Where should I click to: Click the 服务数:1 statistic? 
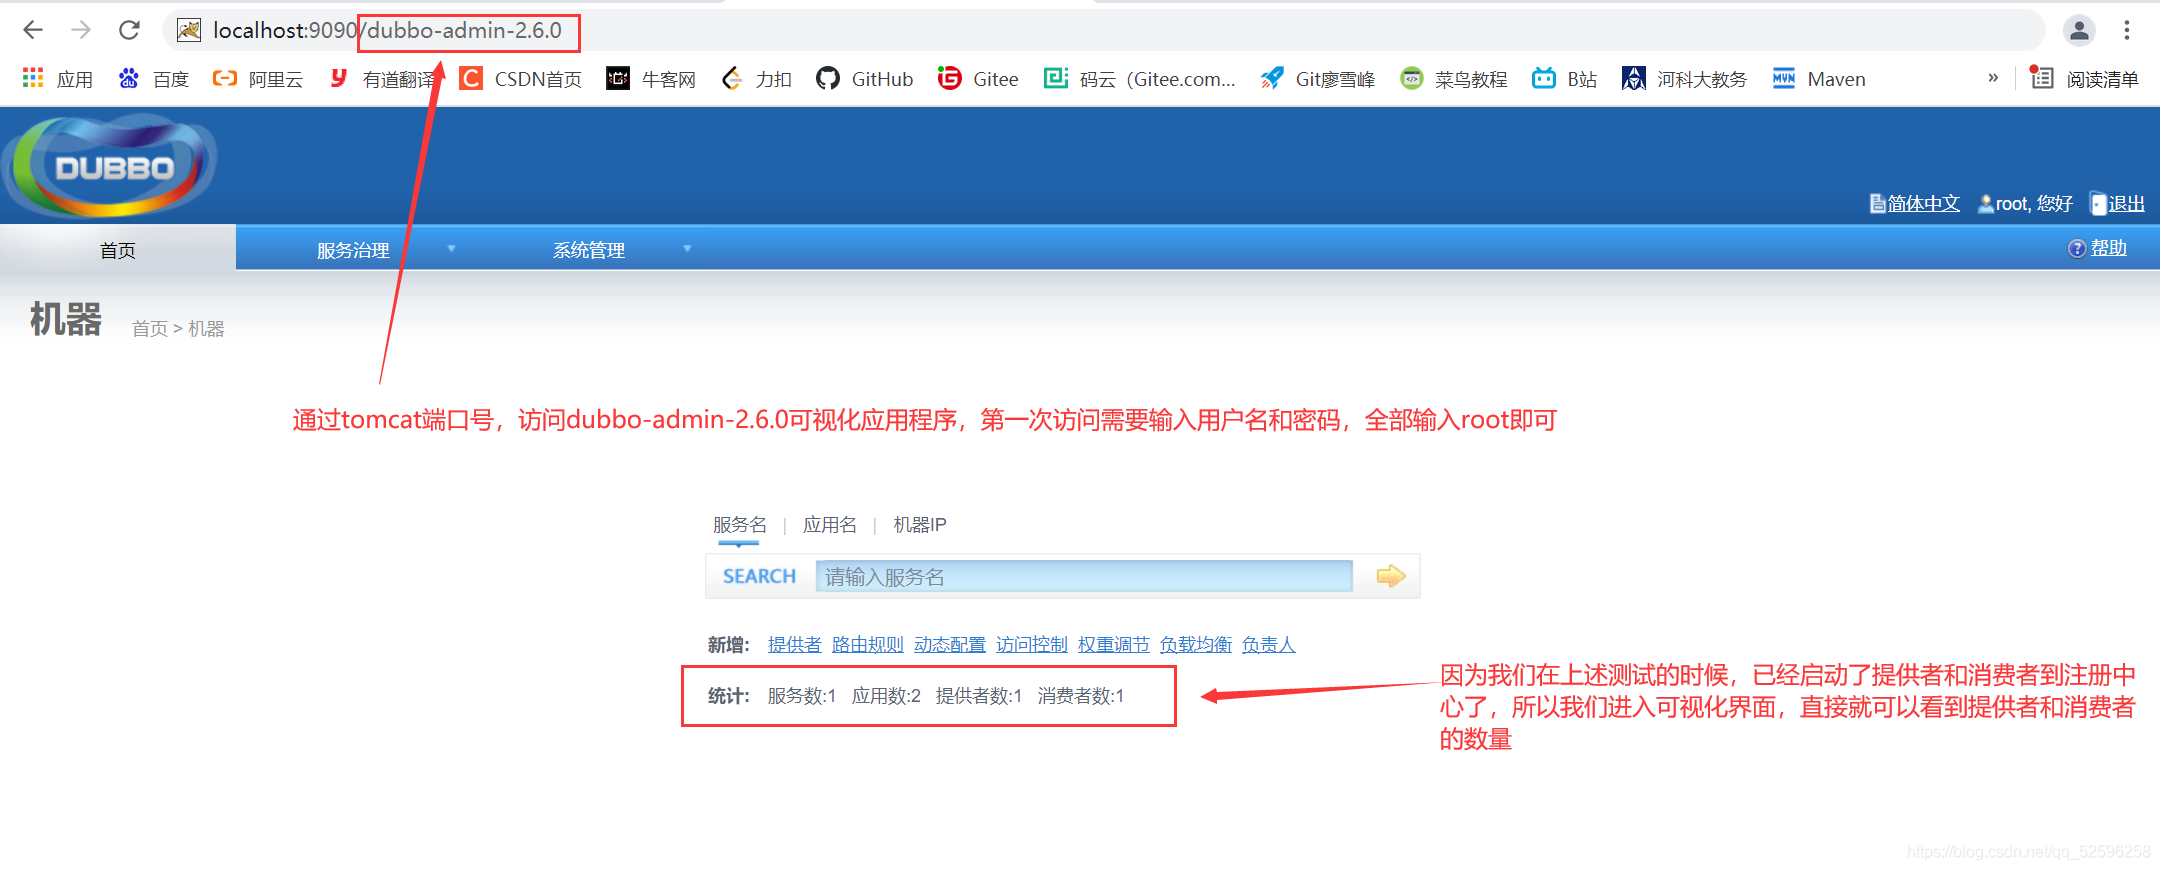[801, 696]
